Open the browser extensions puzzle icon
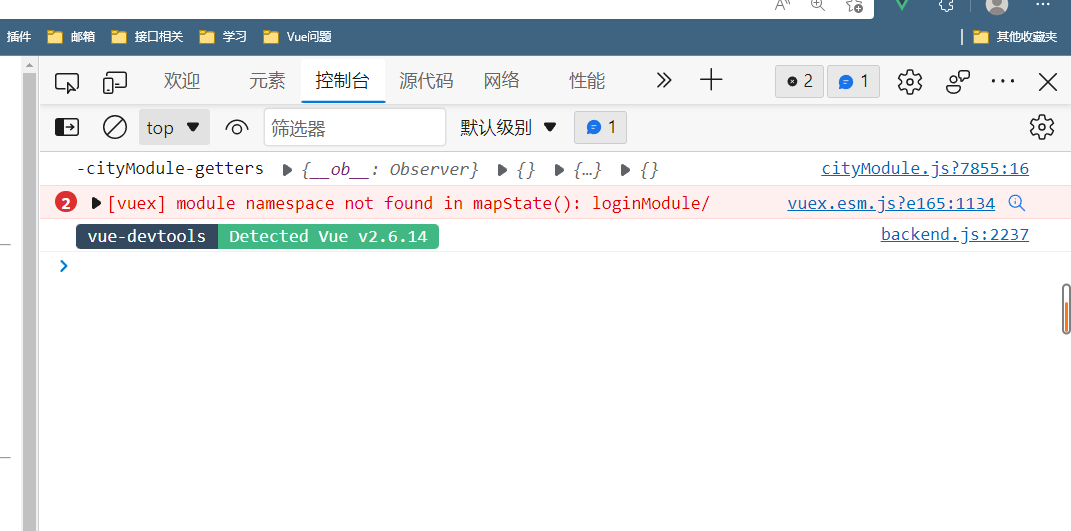 946,5
